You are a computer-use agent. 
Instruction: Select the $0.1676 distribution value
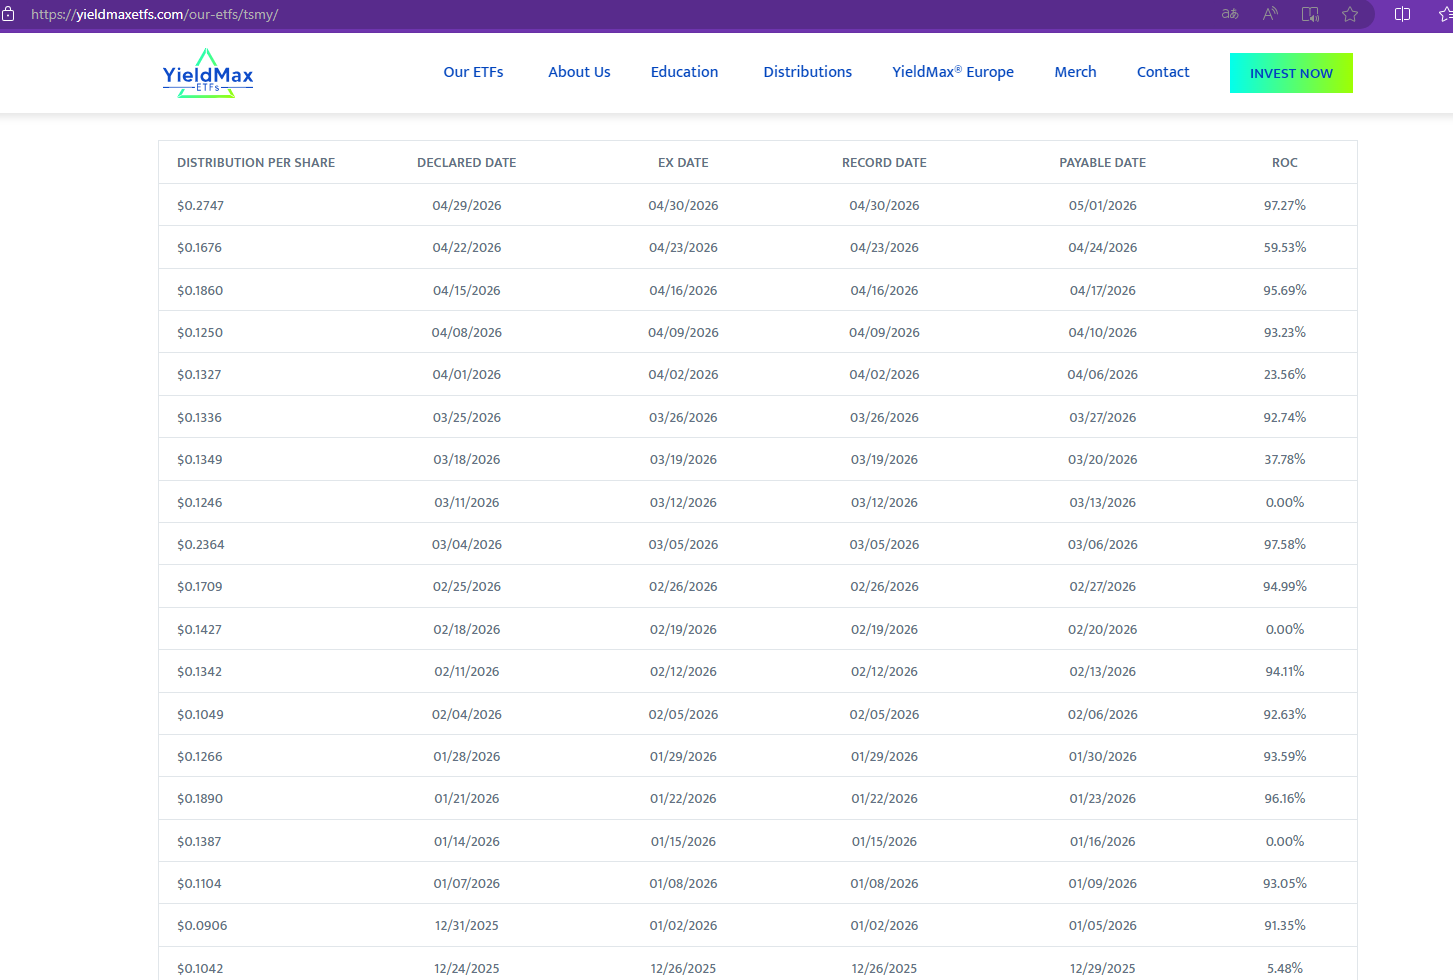(199, 248)
